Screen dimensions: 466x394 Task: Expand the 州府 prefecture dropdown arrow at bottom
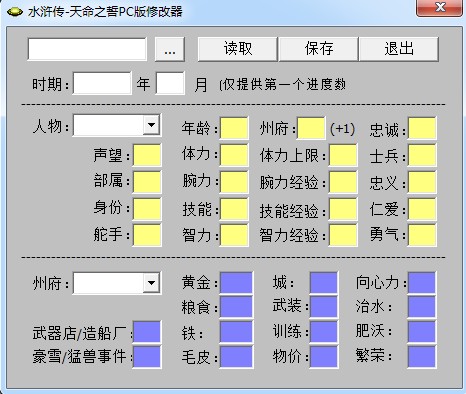coord(151,283)
